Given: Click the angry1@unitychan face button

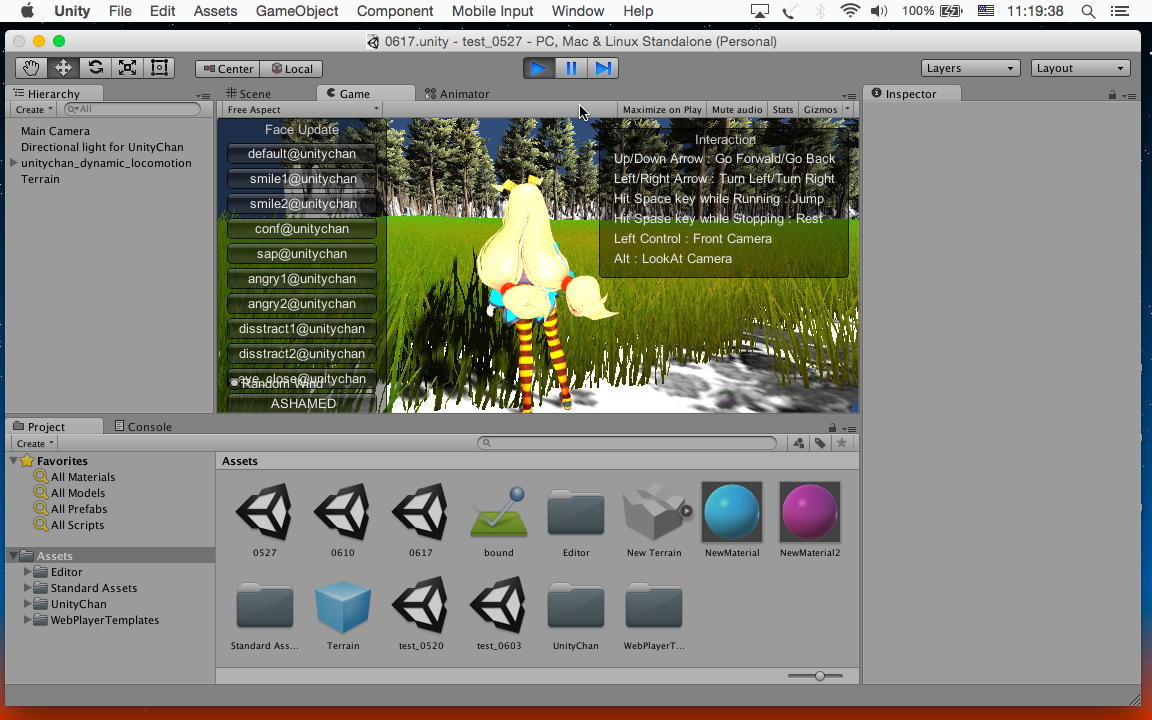Looking at the screenshot, I should tap(302, 278).
